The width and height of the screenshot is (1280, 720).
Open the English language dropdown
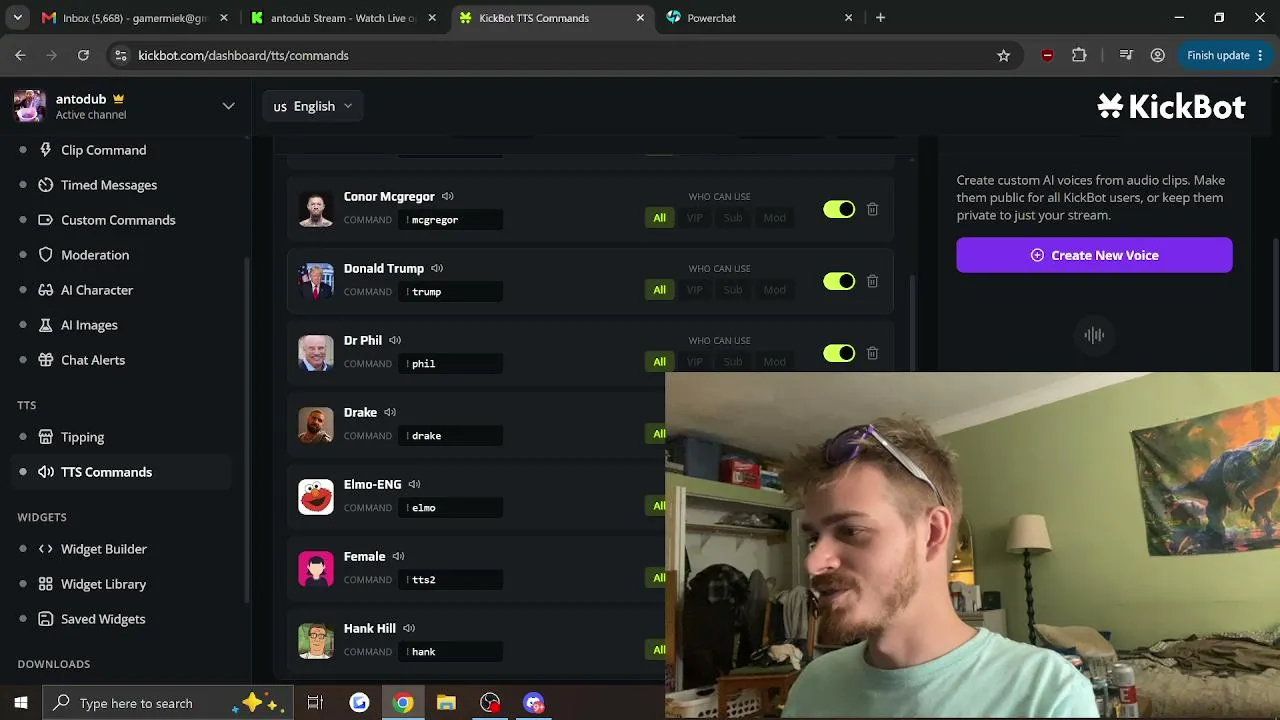313,106
